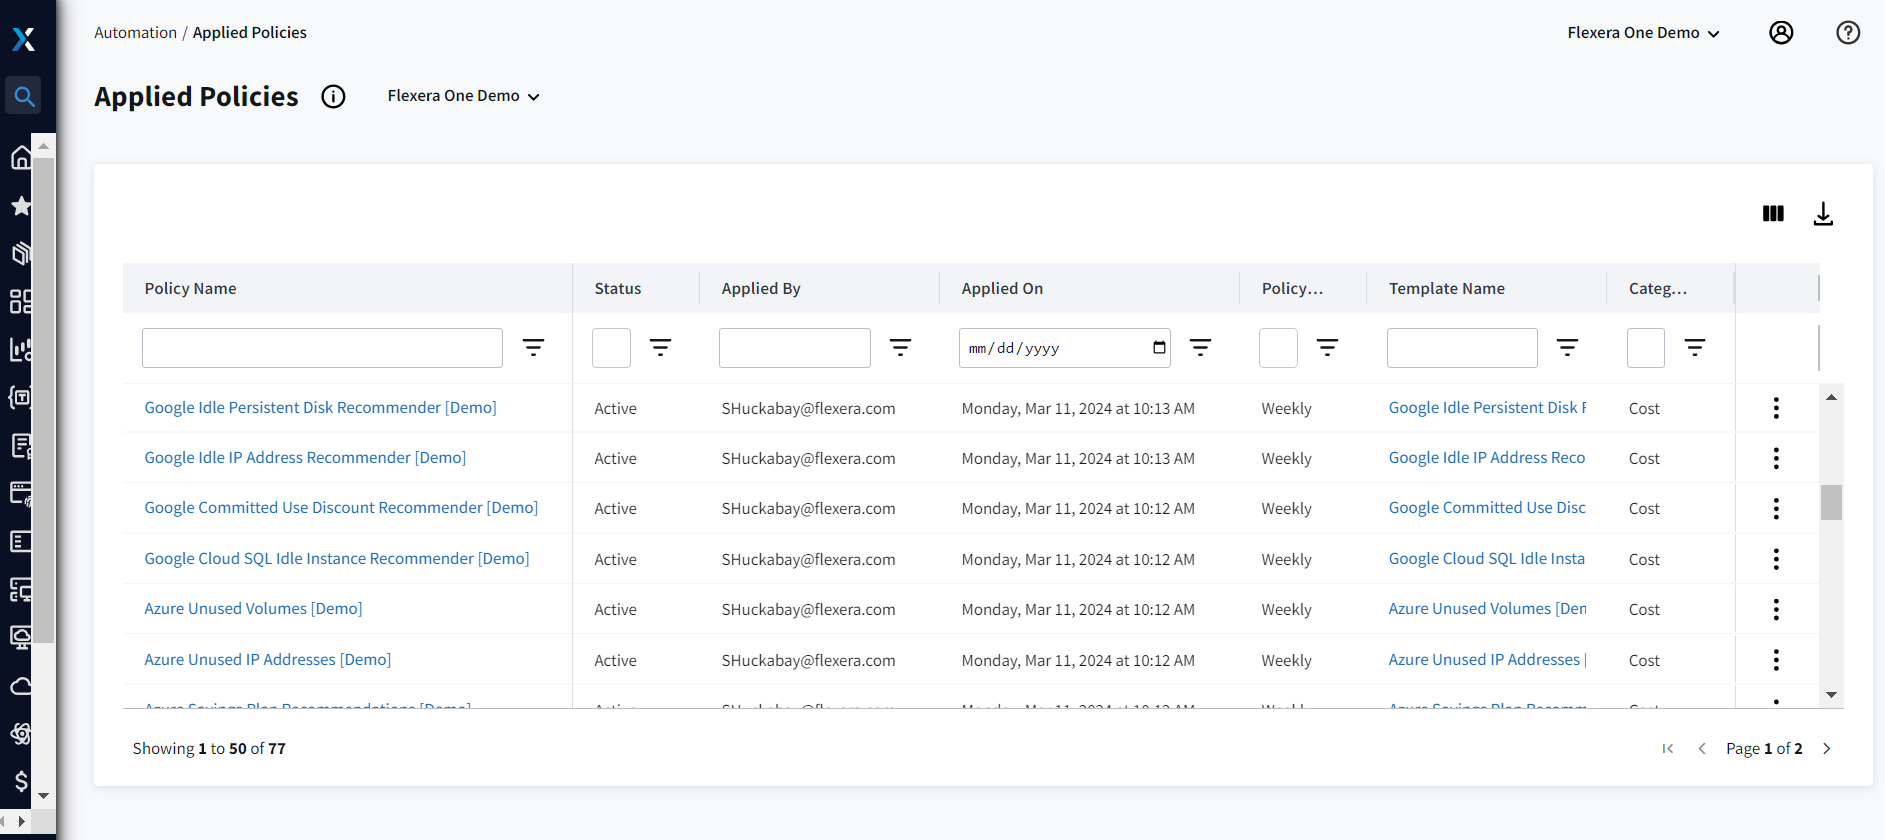Image resolution: width=1885 pixels, height=840 pixels.
Task: Open the user account profile icon
Action: 1781,33
